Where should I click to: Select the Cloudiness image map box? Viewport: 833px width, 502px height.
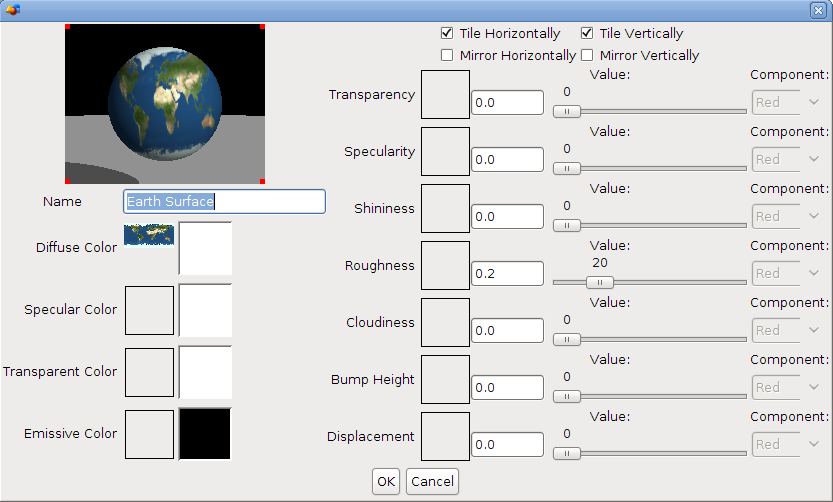click(x=445, y=322)
